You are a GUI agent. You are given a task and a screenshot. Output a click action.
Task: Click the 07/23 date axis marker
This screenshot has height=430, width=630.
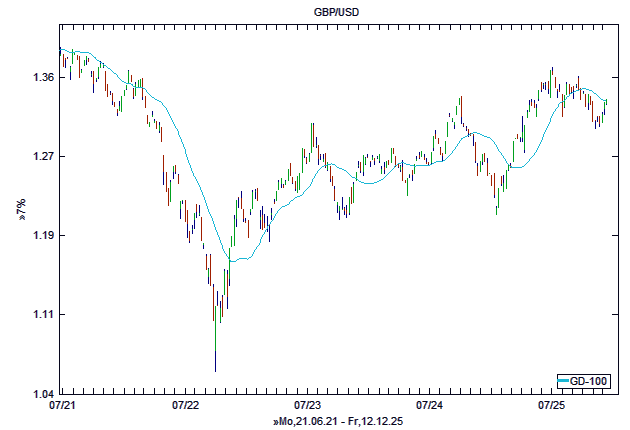pos(308,406)
